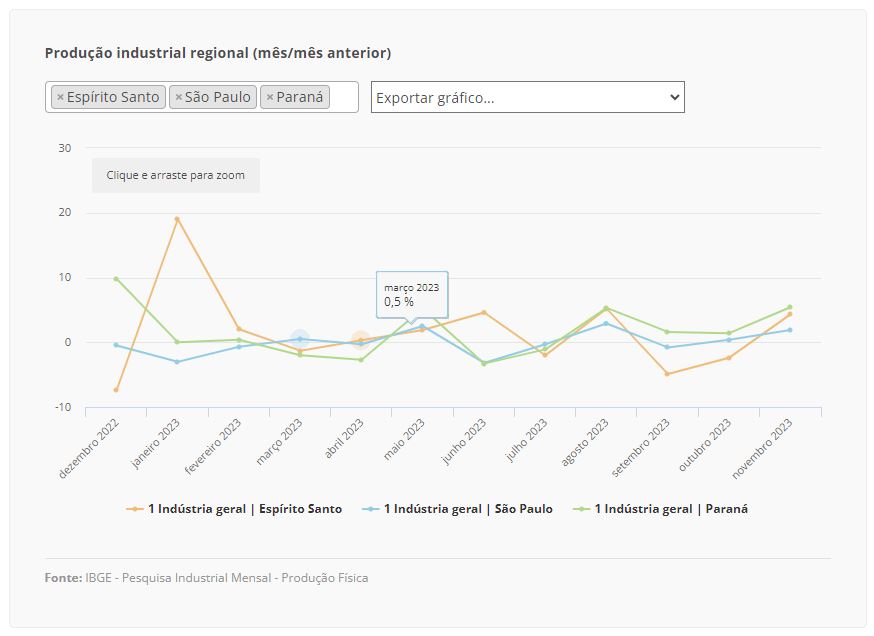Click São Paulo point at agosto 2023
Viewport: 874px width, 636px height.
606,323
